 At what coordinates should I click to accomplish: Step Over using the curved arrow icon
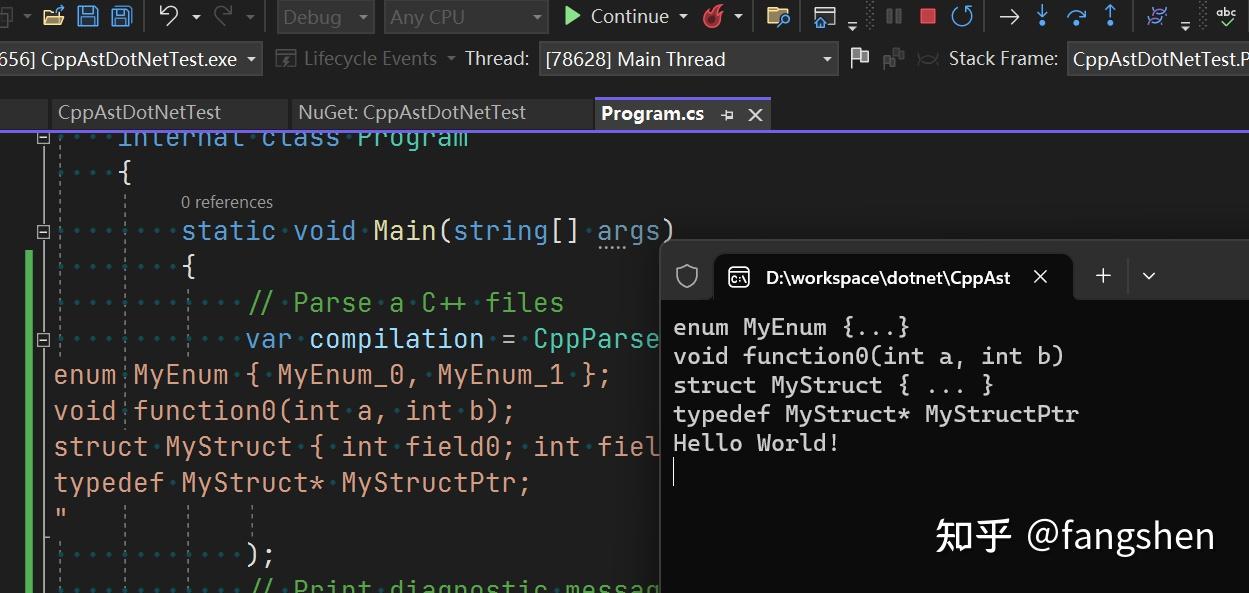click(x=1074, y=16)
